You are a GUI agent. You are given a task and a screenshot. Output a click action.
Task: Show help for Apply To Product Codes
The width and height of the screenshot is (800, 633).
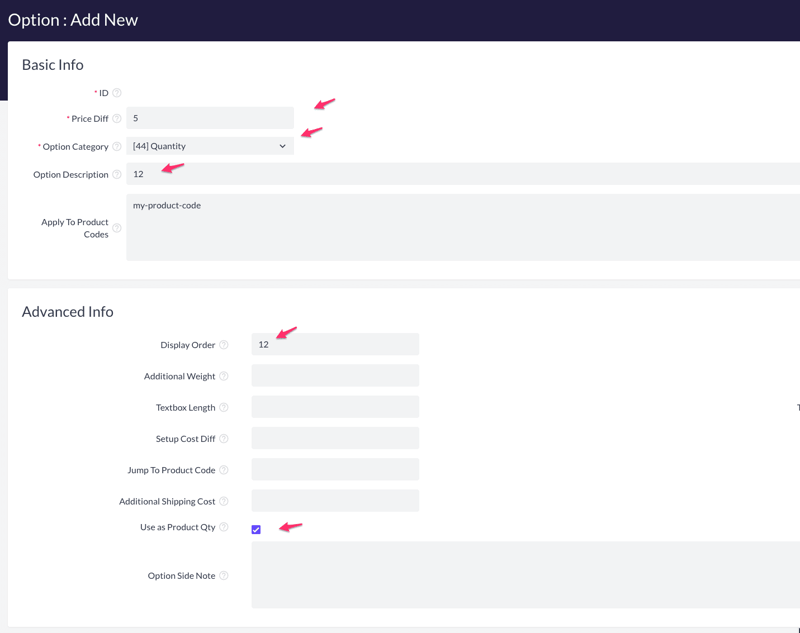tap(117, 228)
